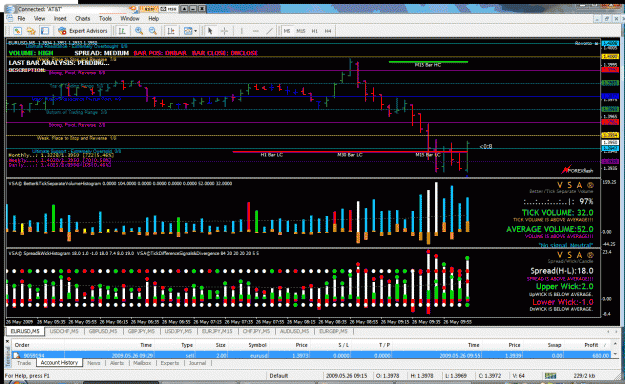625x384 pixels.
Task: Open the Insert menu
Action: (60, 19)
